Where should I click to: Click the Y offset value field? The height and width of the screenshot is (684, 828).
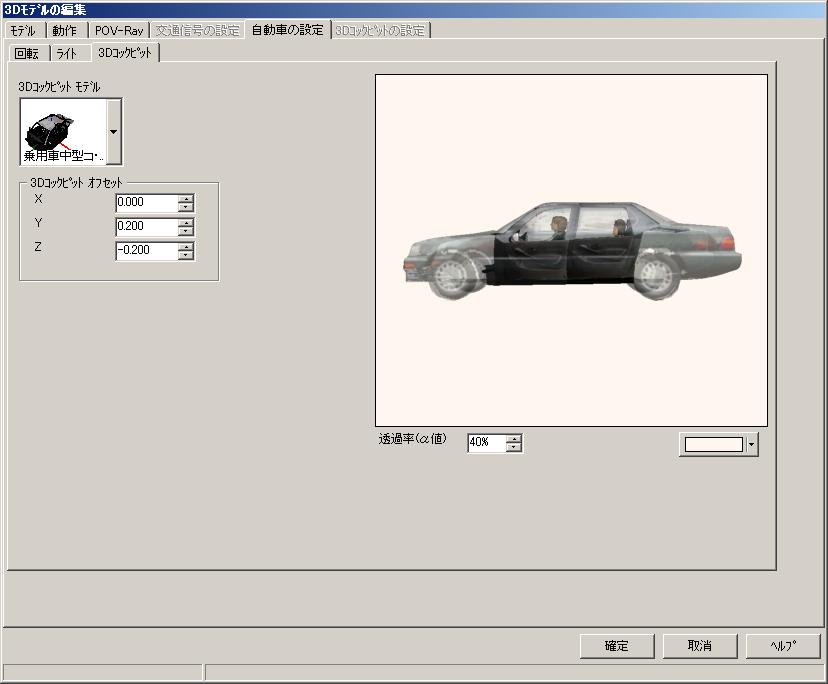click(146, 227)
